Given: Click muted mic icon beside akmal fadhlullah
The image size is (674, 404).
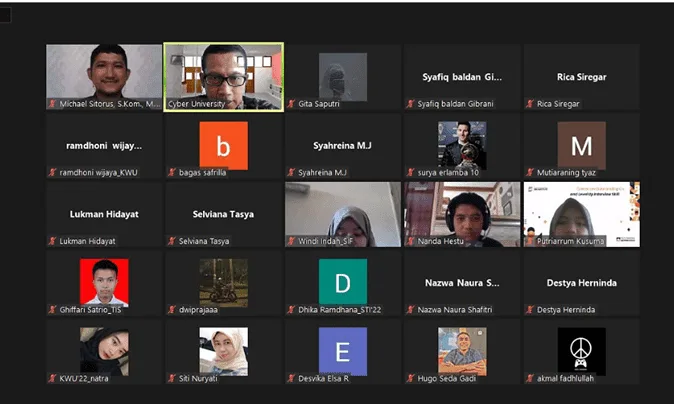Looking at the screenshot, I should (x=530, y=378).
